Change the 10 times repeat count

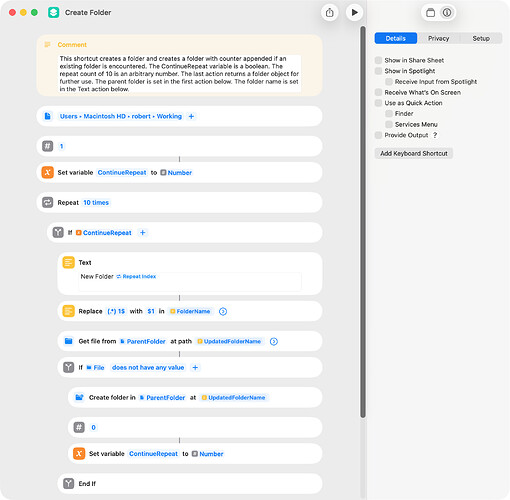pos(96,203)
